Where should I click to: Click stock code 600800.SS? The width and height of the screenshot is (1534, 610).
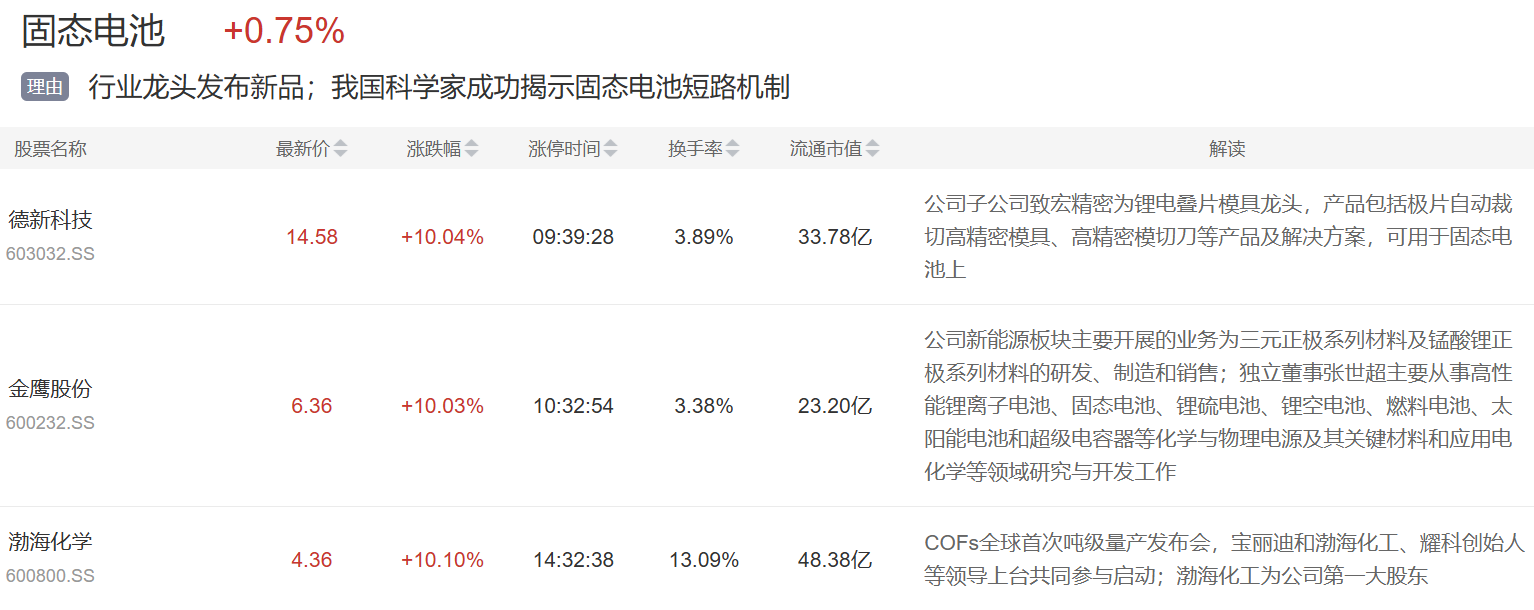pos(50,577)
